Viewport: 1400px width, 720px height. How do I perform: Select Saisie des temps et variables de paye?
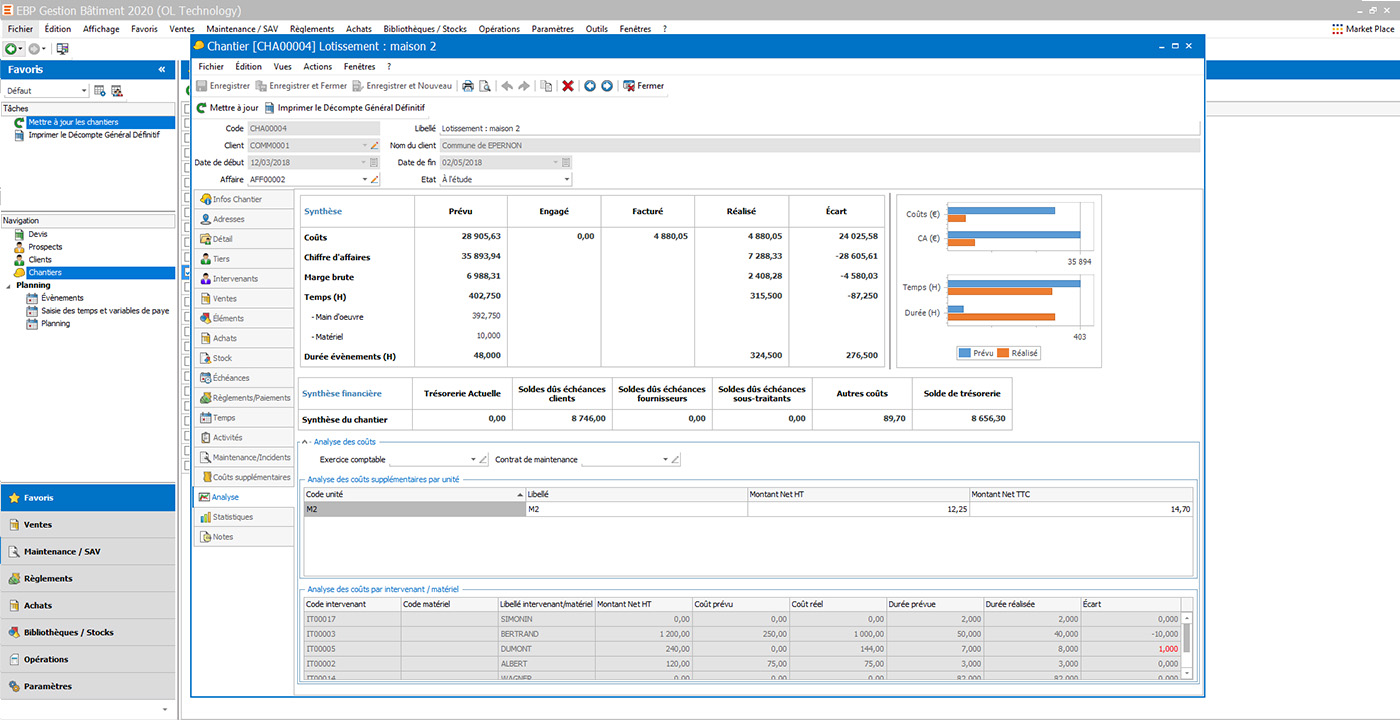[105, 311]
